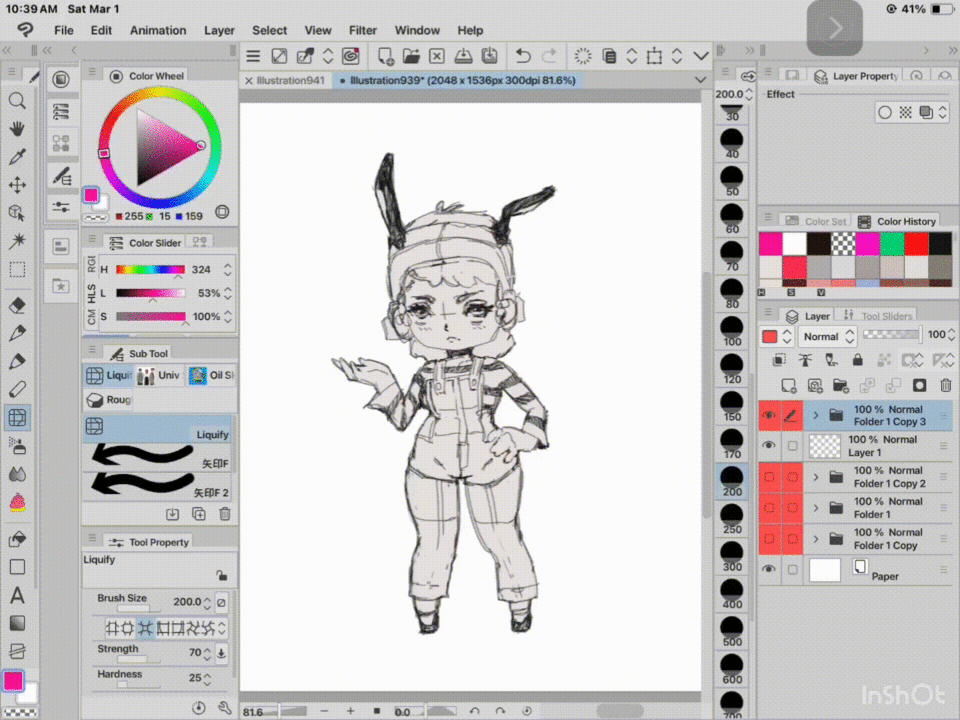Hide the Layer 1 layer with its eye icon
This screenshot has height=720, width=960.
point(769,446)
